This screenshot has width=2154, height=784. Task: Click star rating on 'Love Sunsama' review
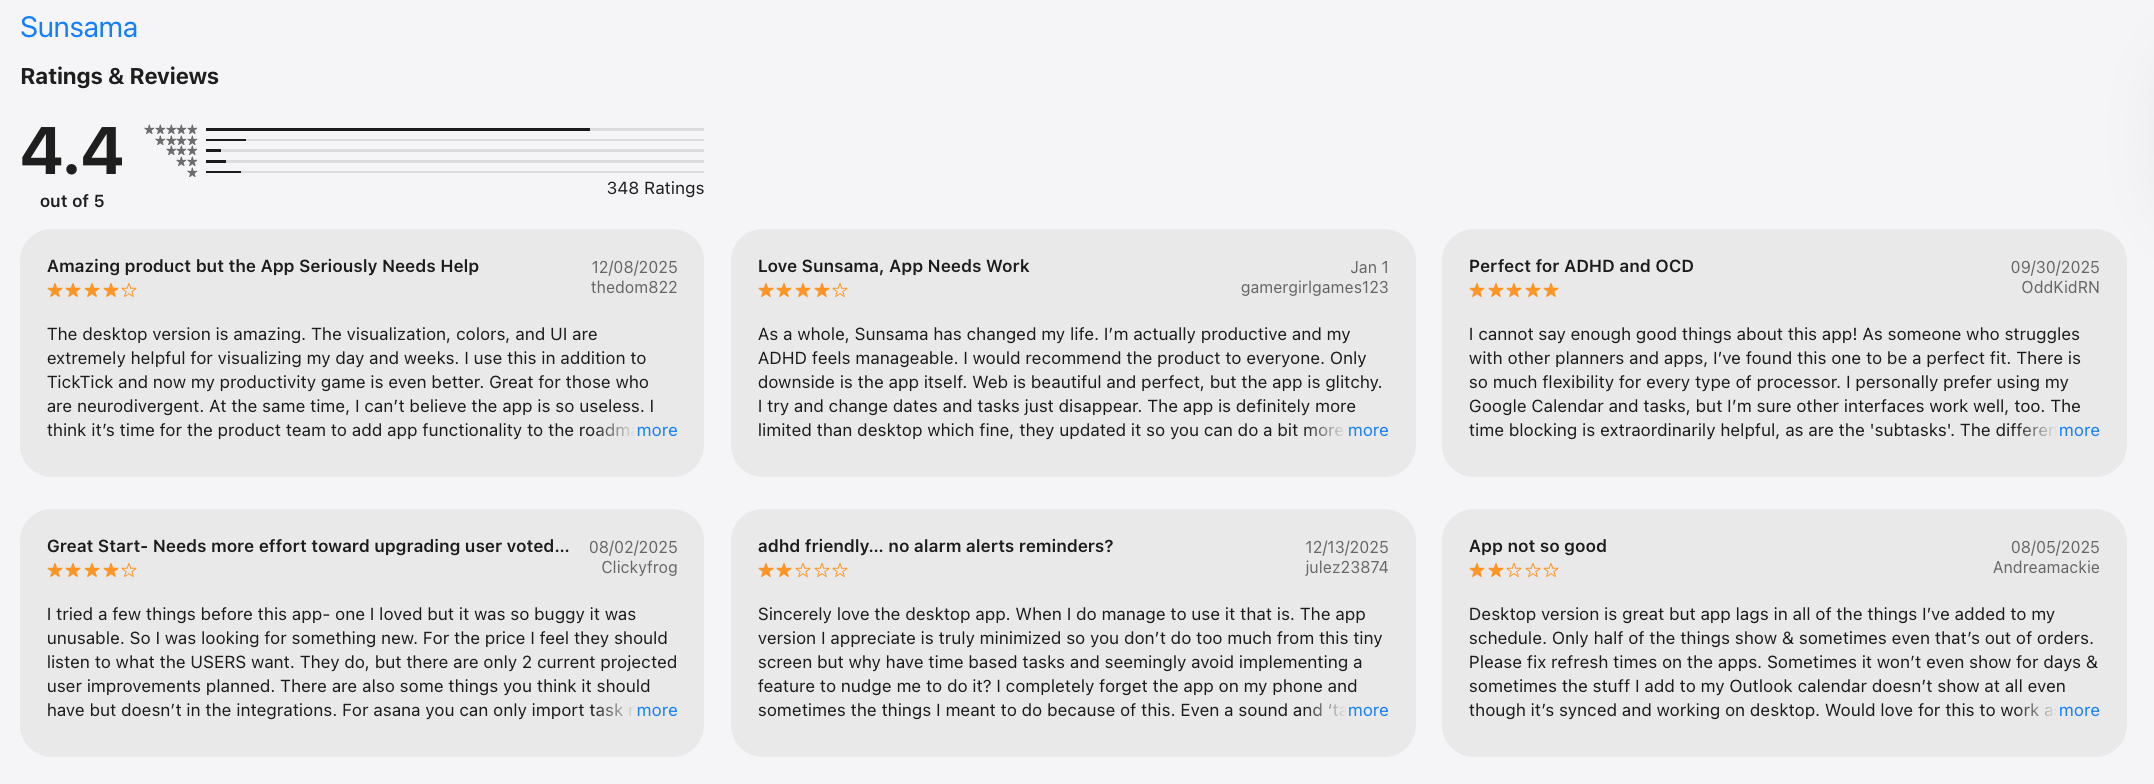[803, 291]
